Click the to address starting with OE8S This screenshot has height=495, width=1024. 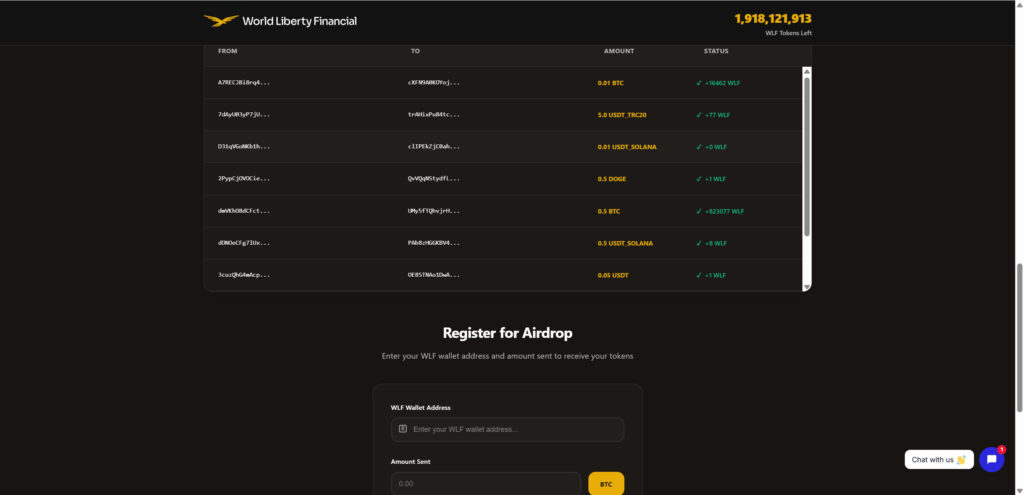click(434, 275)
